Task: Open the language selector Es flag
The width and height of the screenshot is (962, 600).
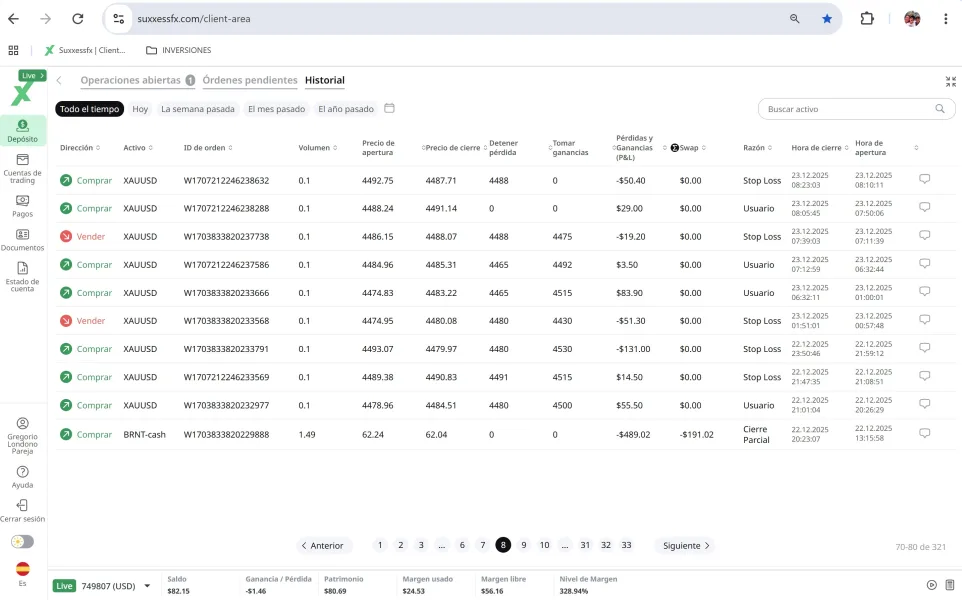Action: click(22, 569)
